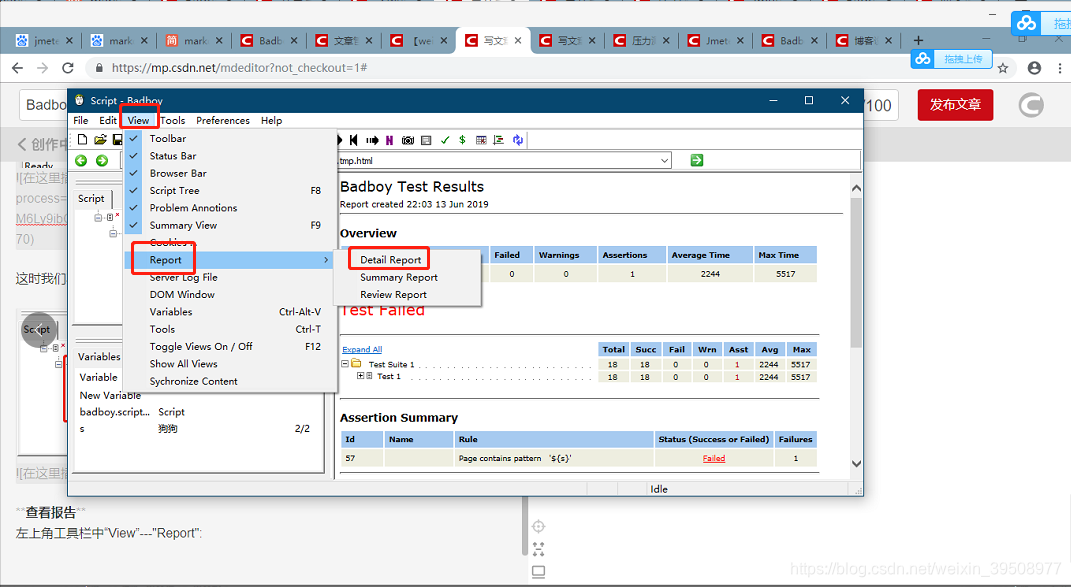Screen dimensions: 1071x587
Task: Collapse the Test Suite 1 node
Action: pos(345,364)
